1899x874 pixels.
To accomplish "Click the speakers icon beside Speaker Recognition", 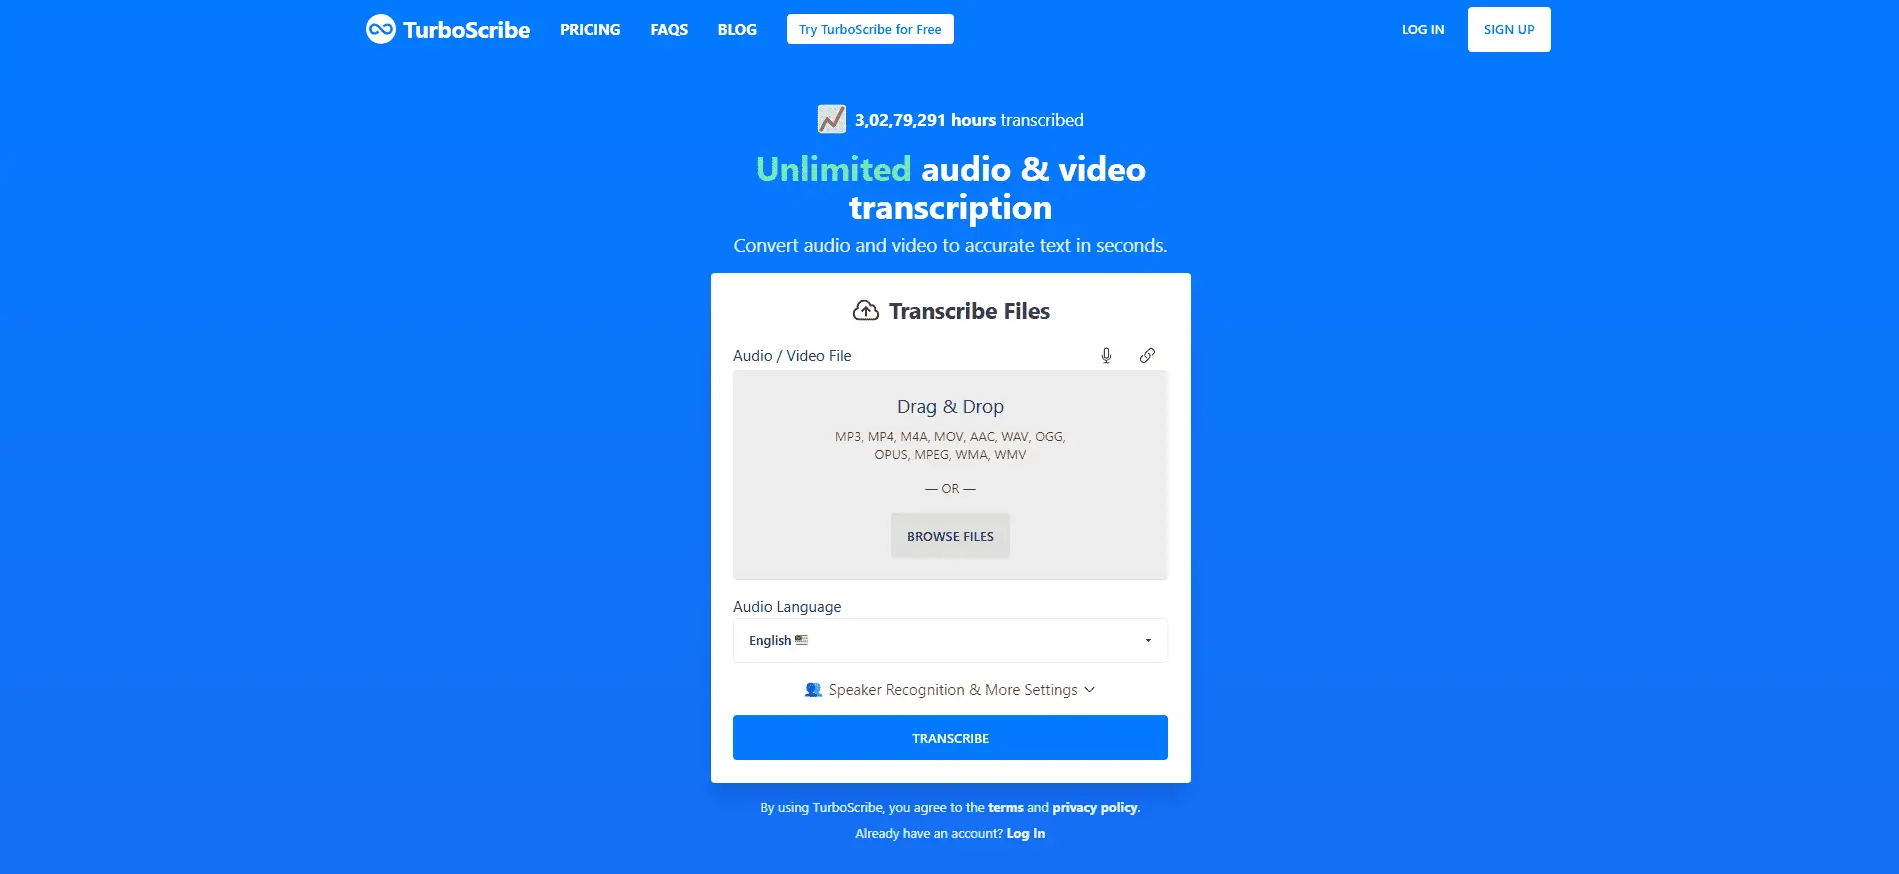I will 813,690.
